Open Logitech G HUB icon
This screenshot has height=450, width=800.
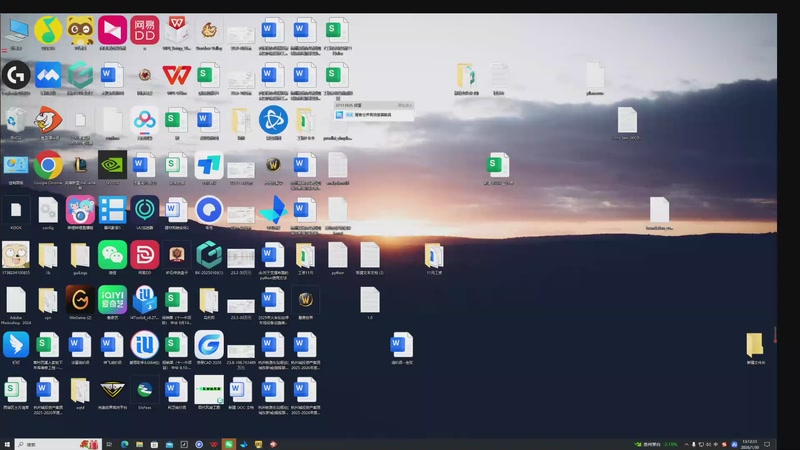click(16, 77)
